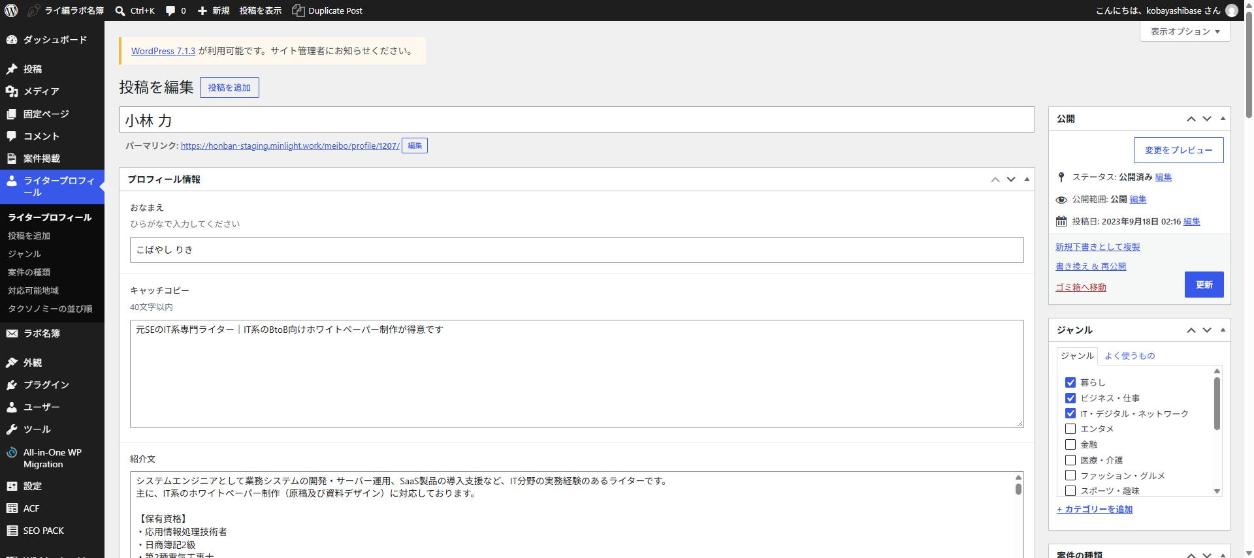
Task: Toggle IT・デジタル・ネットワーク checkbox
Action: coord(1070,413)
